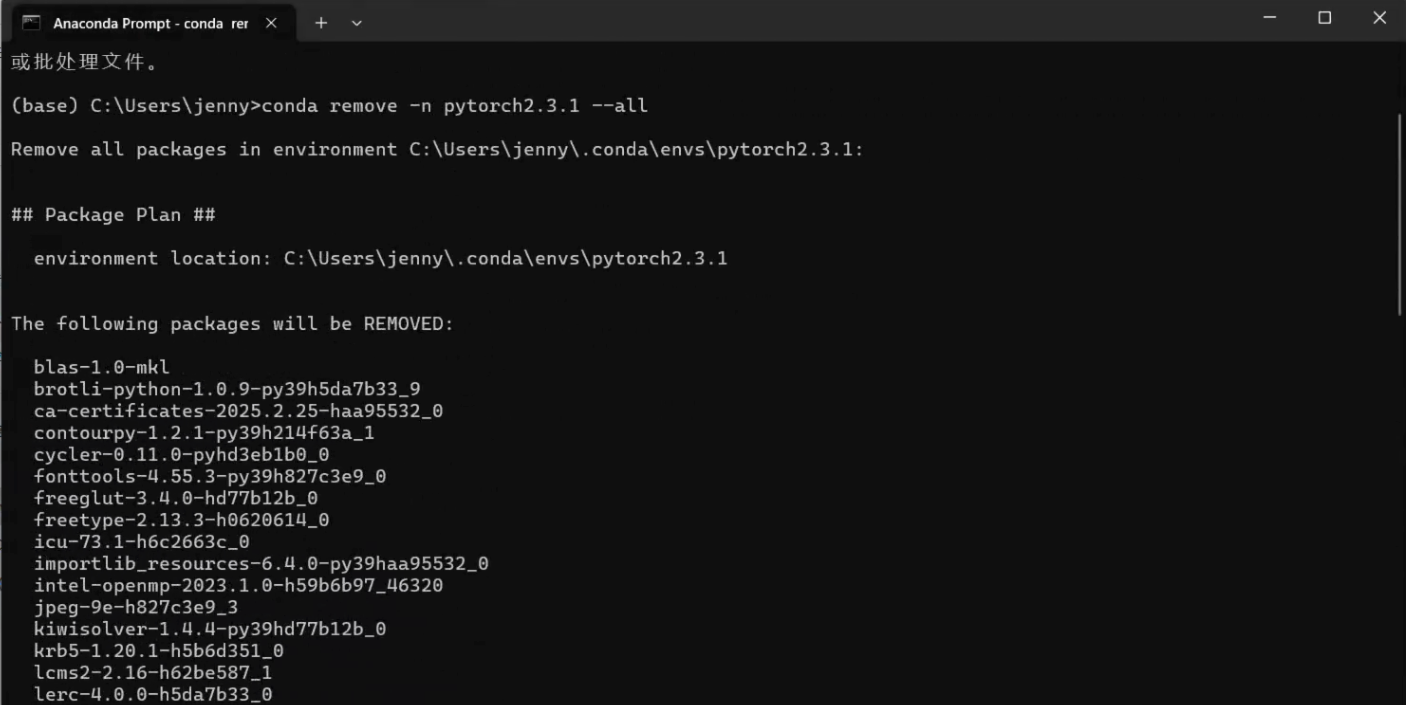Click the lerc-4.0.0 package line
Image resolution: width=1406 pixels, height=705 pixels.
153,694
